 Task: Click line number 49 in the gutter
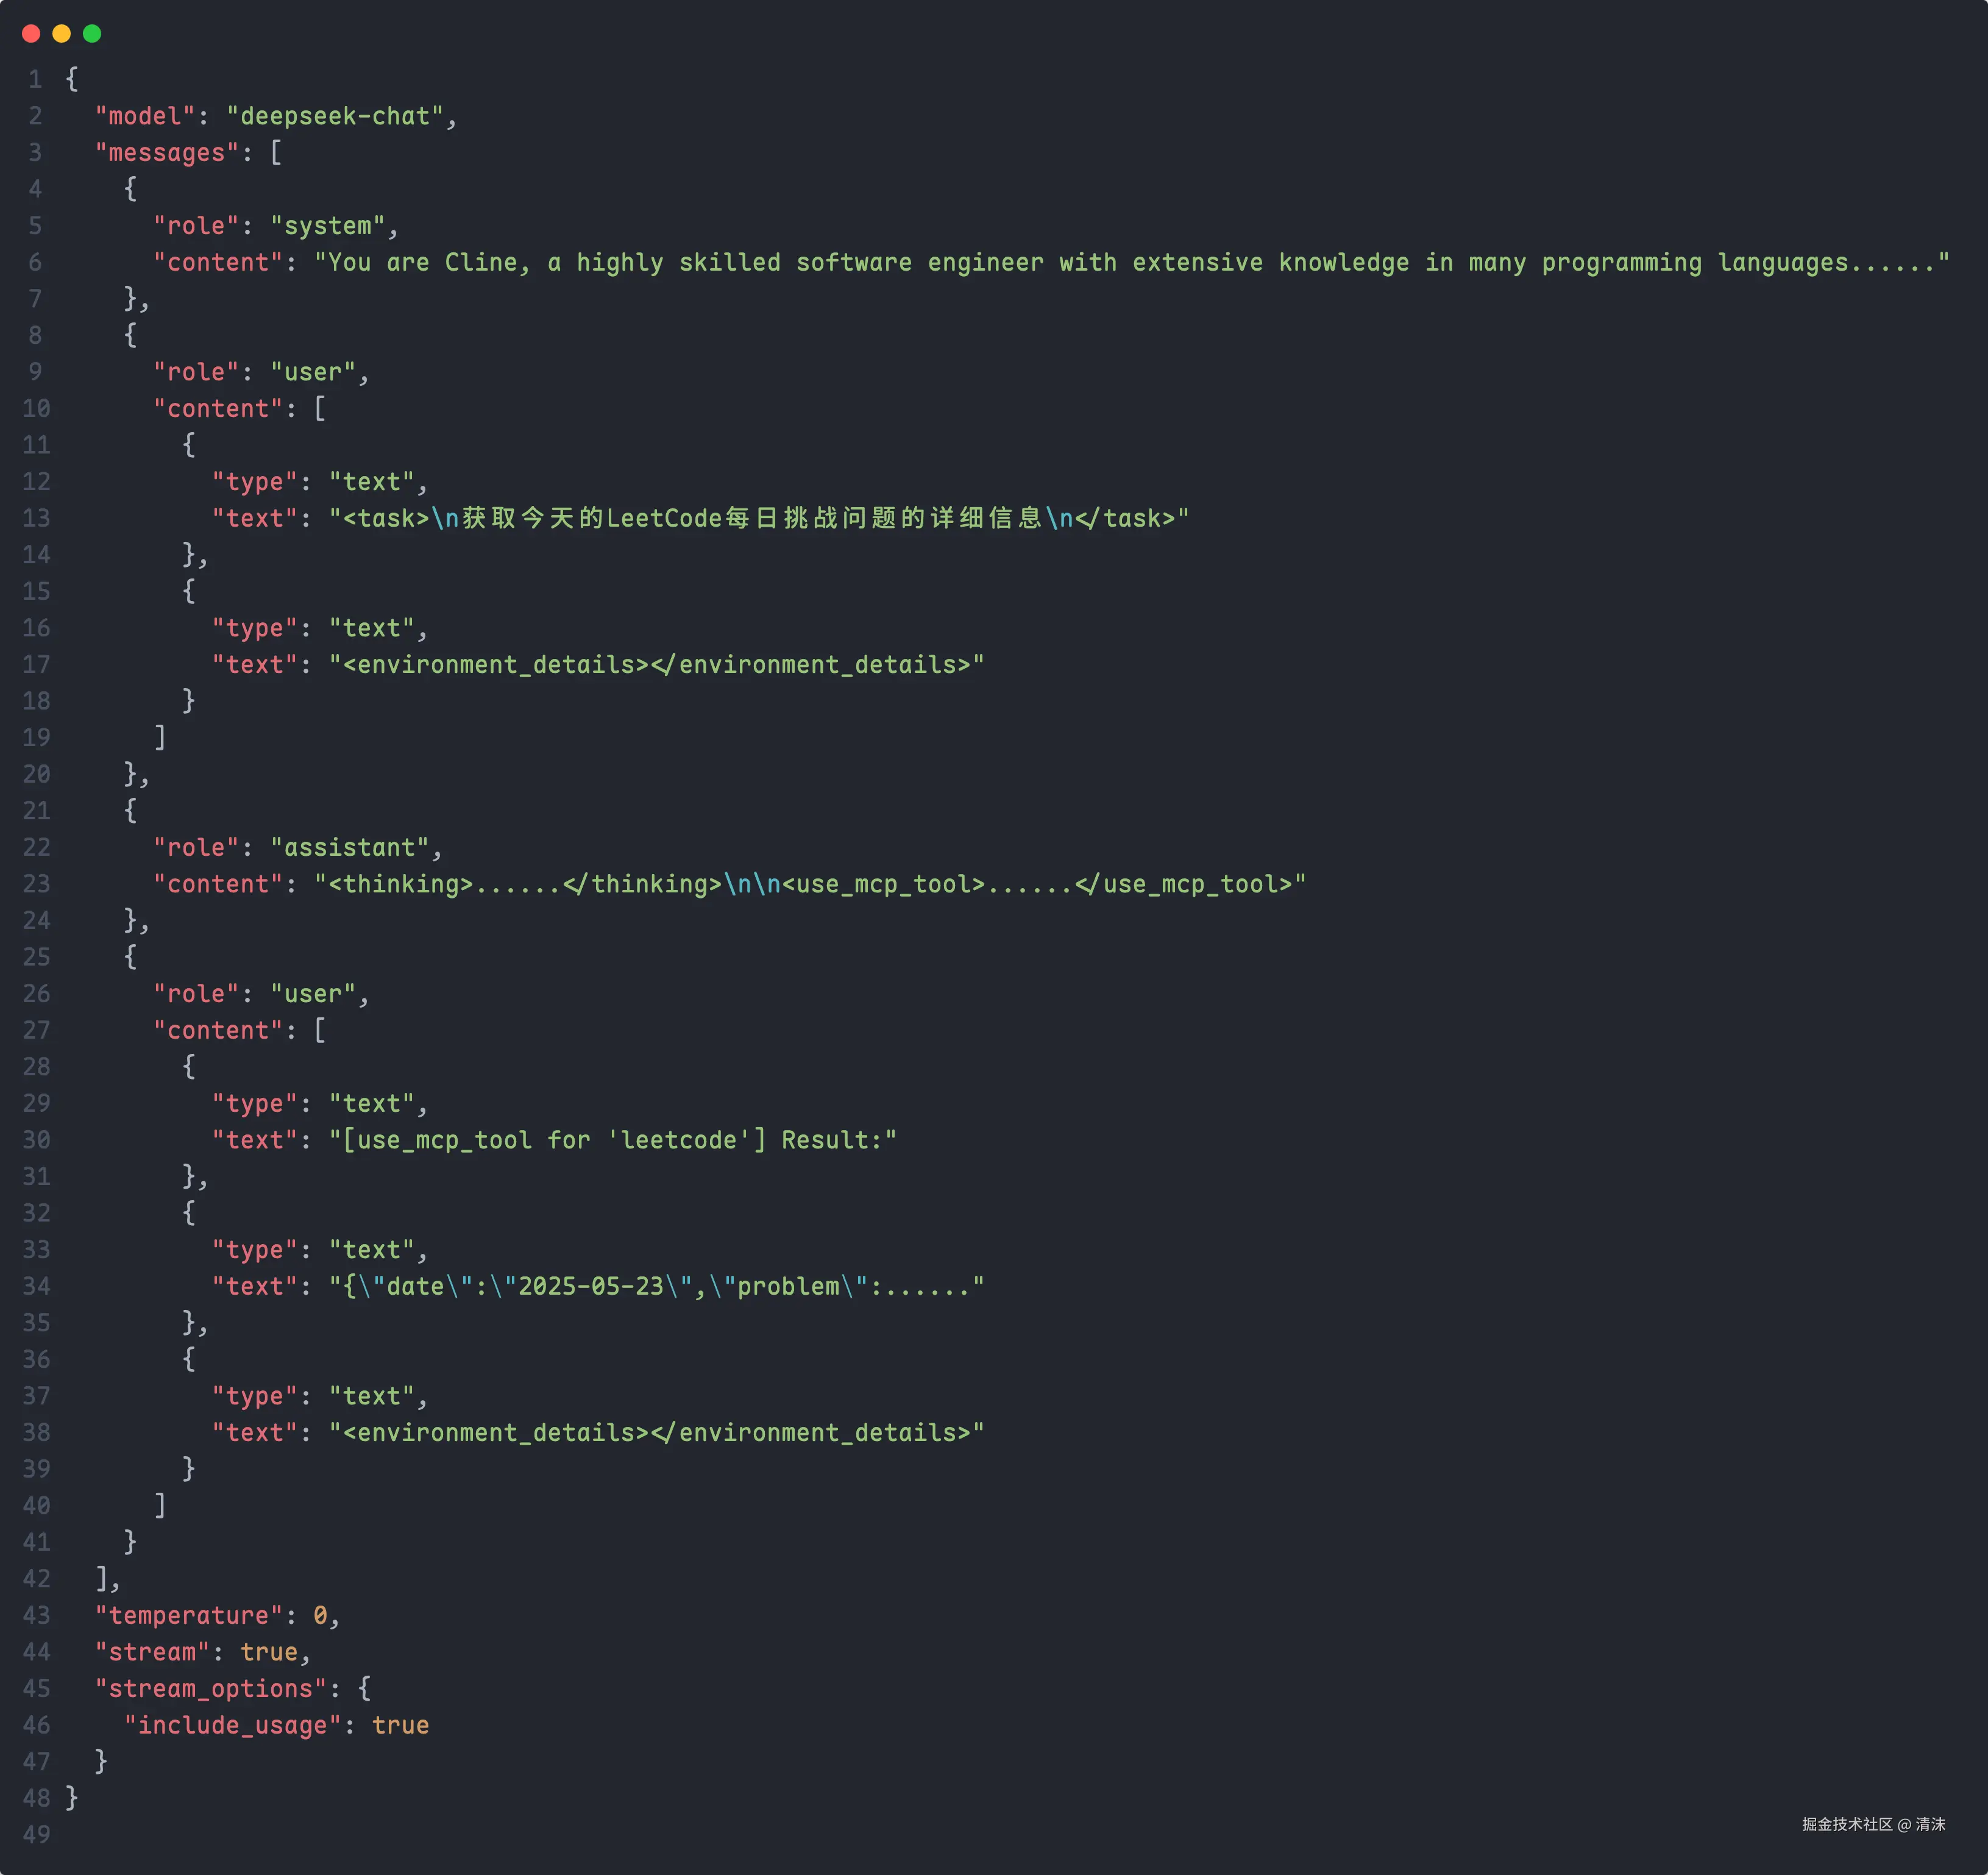click(36, 1835)
